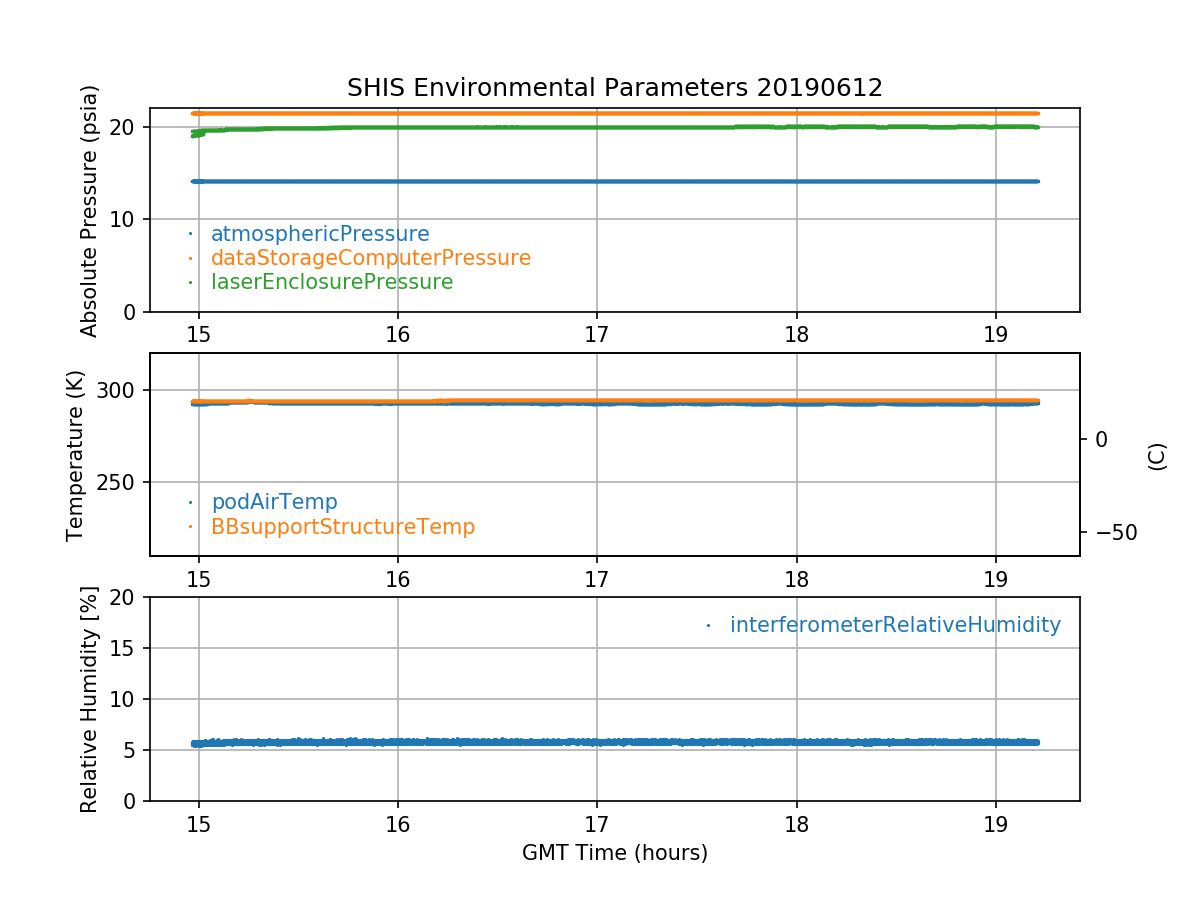Viewport: 1200px width, 900px height.
Task: Click the chart title SHIS Environmental Parameters 20190612
Action: point(614,88)
